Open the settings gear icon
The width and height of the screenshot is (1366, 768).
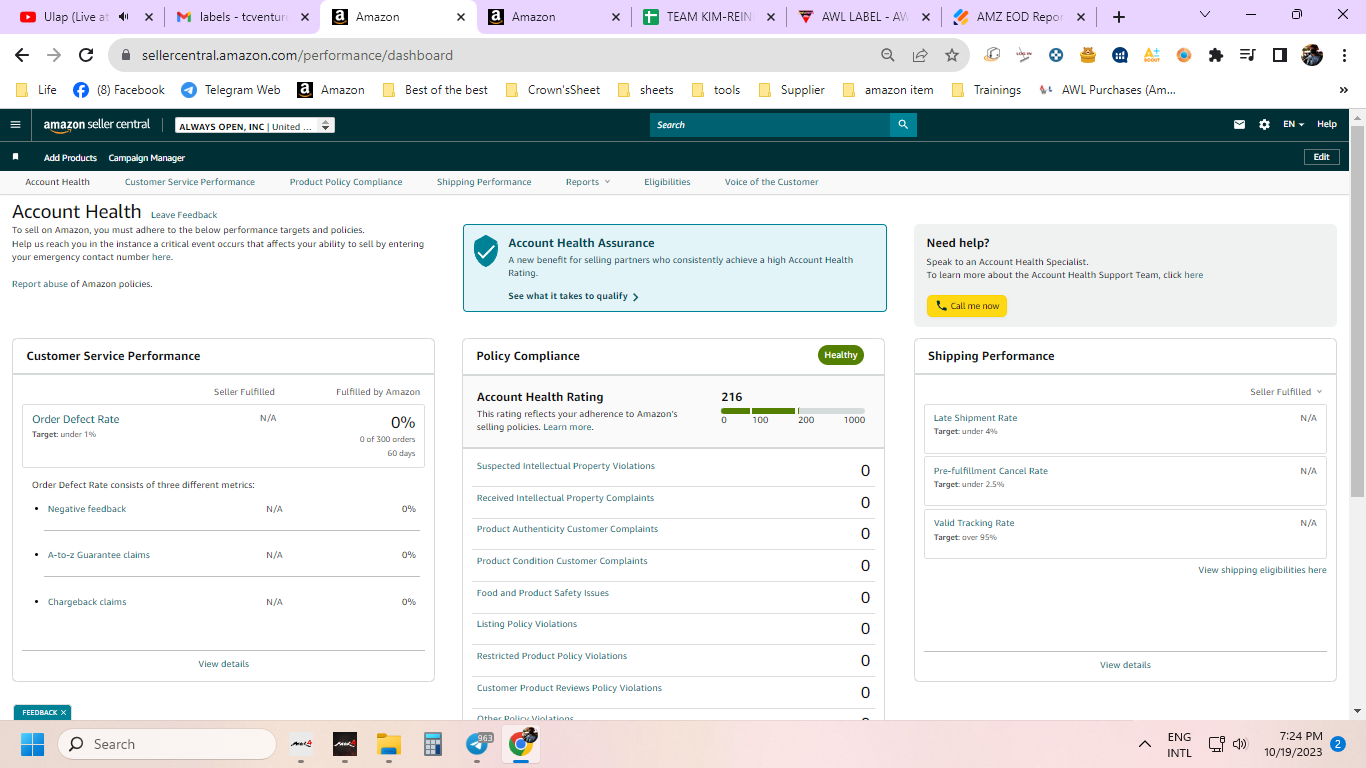1265,125
